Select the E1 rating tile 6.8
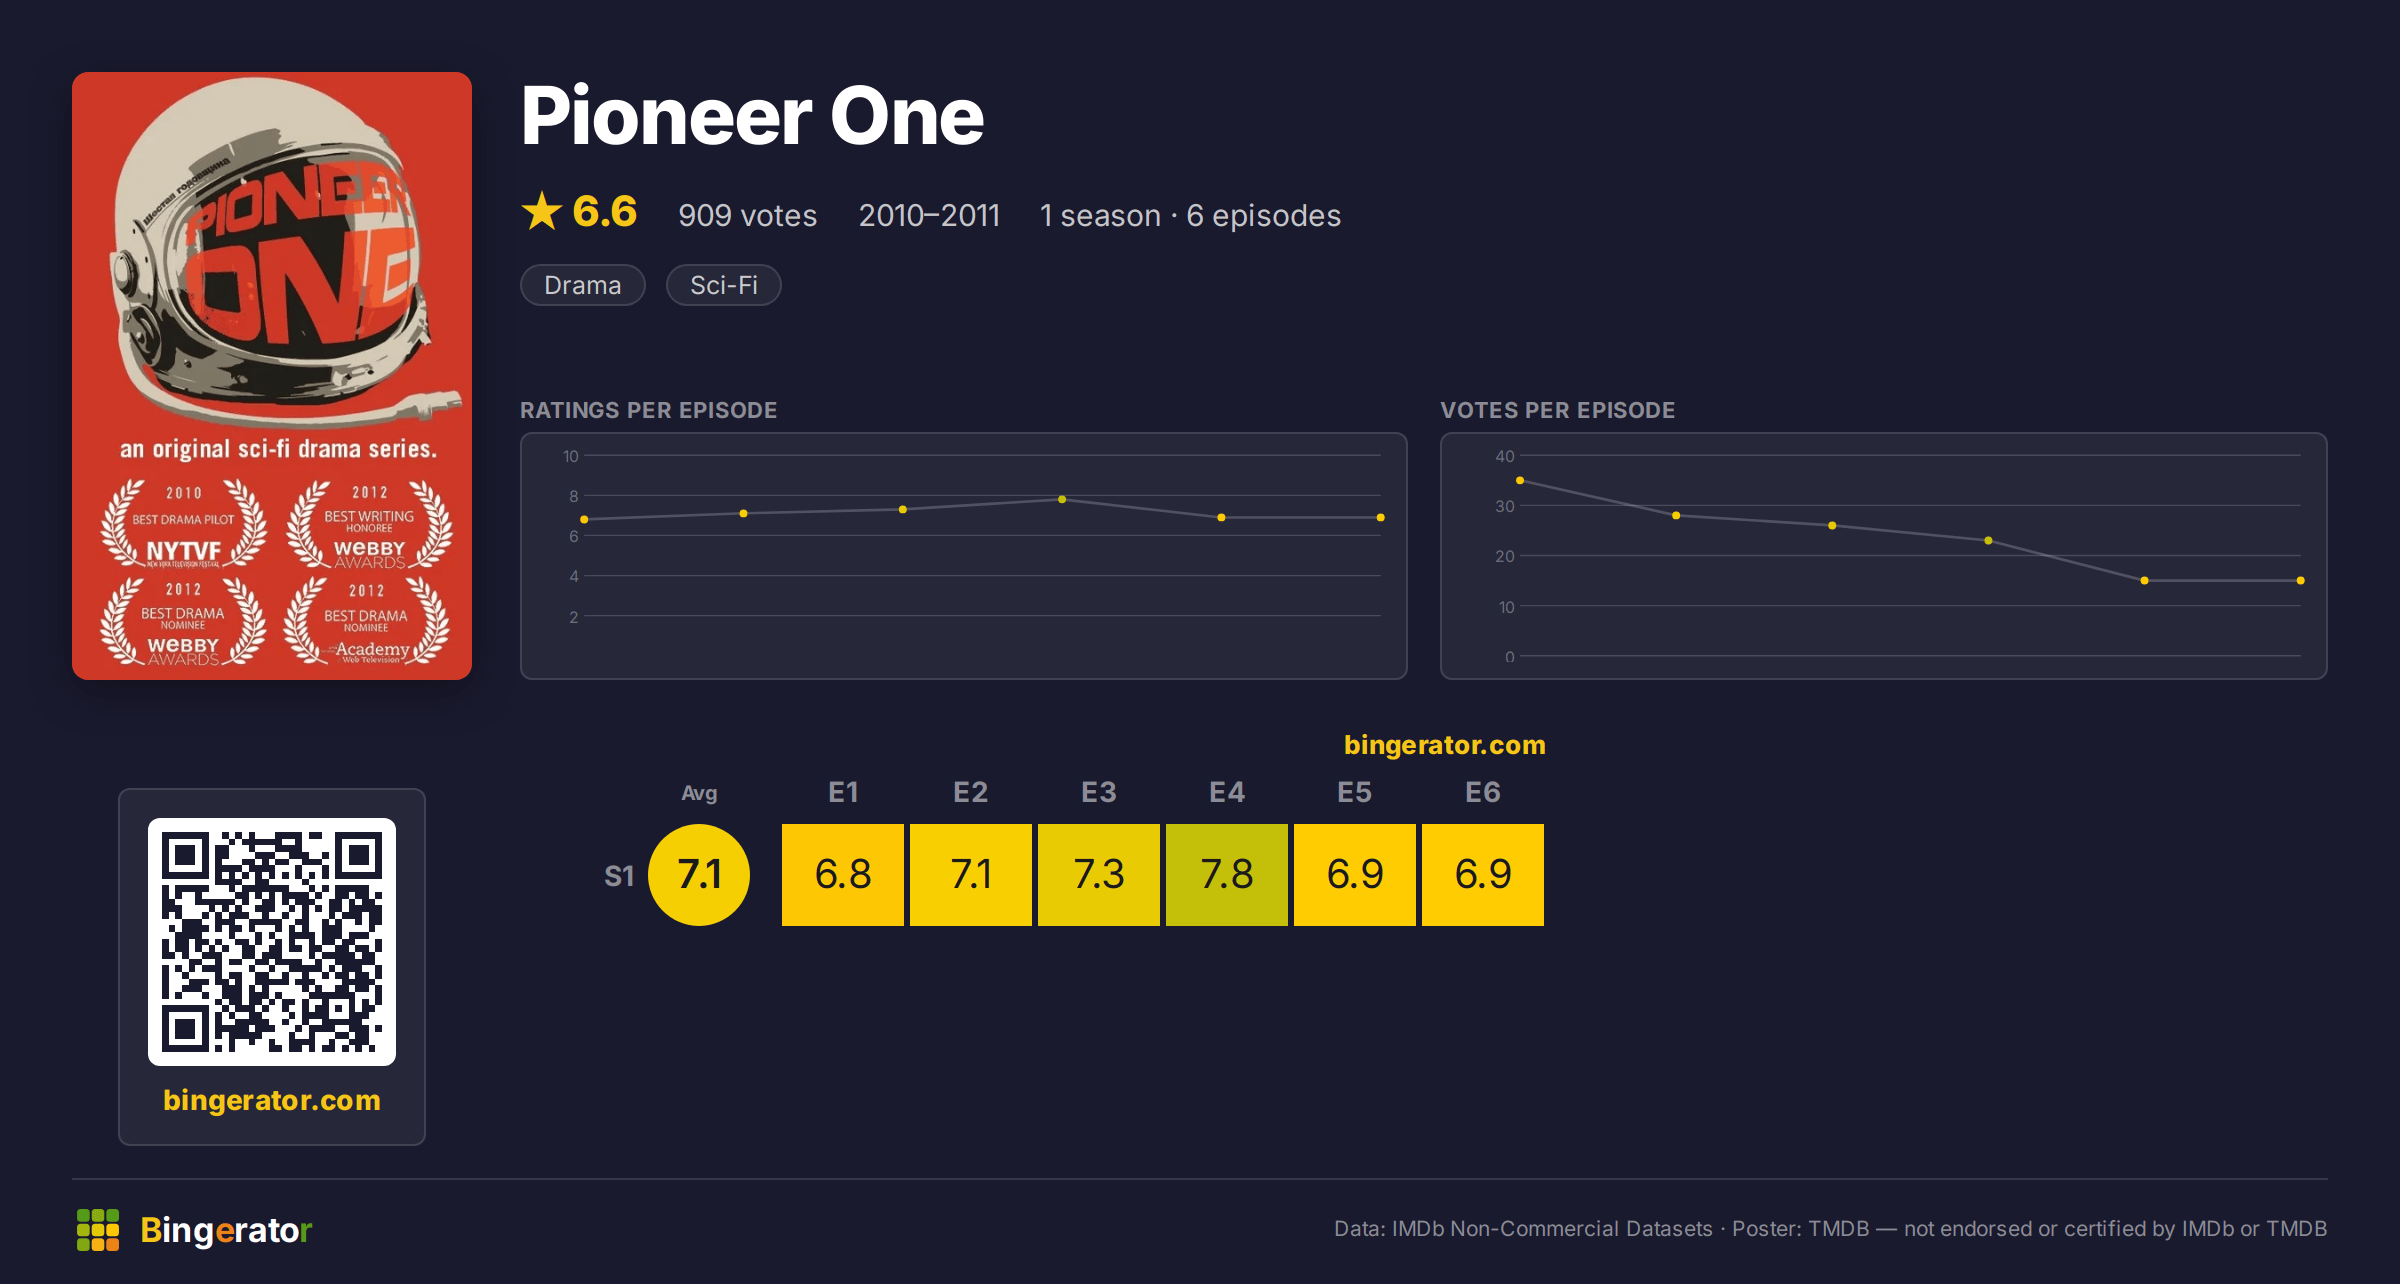Image resolution: width=2400 pixels, height=1284 pixels. pyautogui.click(x=843, y=875)
